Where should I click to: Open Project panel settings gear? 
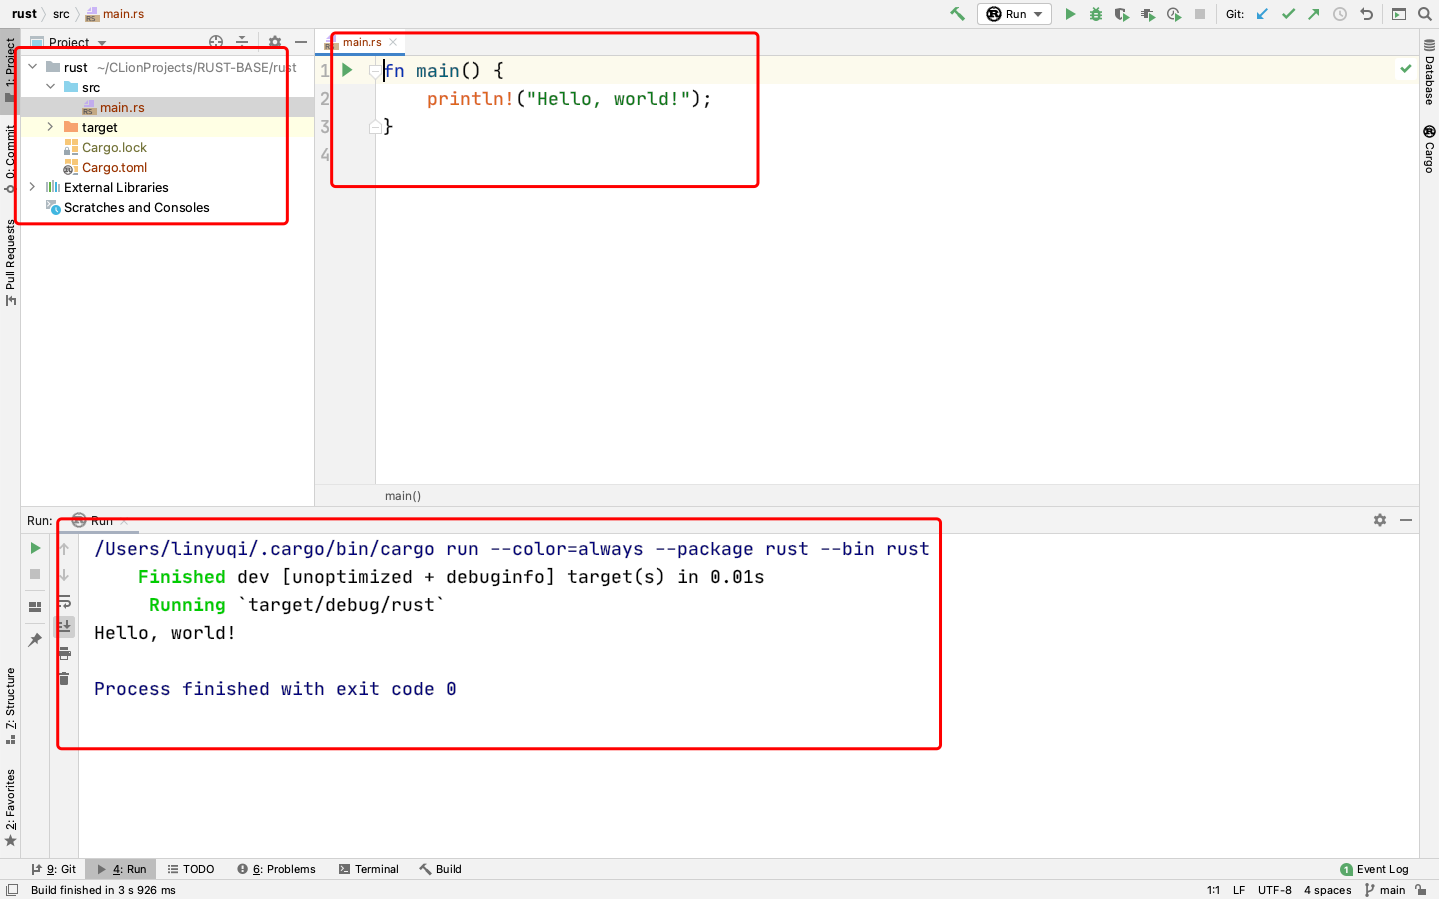click(275, 42)
